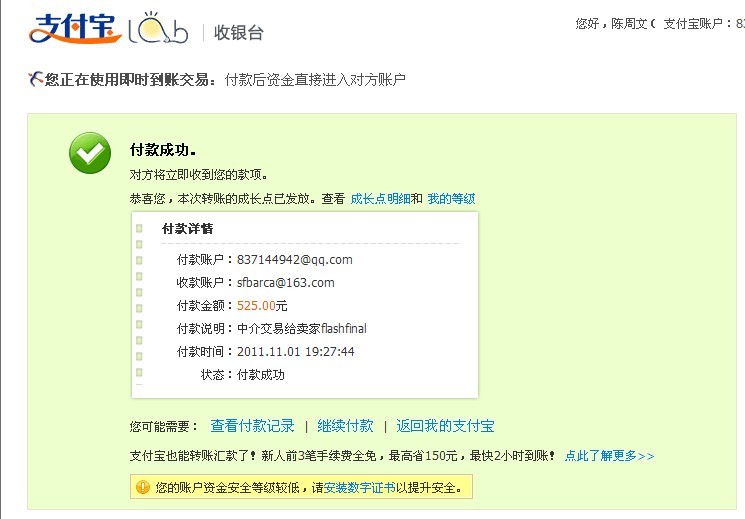Click the payer account 837144942@qq.com
This screenshot has height=519, width=745.
point(294,260)
